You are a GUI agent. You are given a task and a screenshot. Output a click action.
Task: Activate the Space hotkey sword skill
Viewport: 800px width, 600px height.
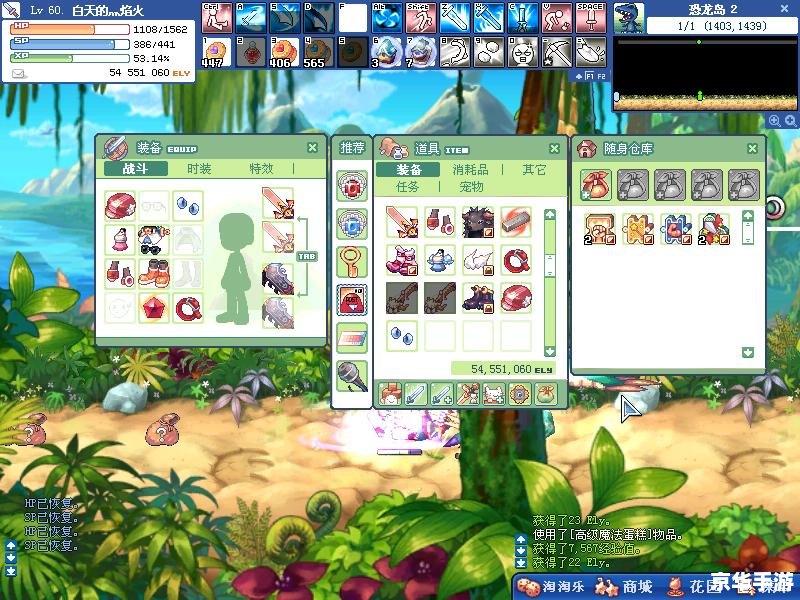[591, 18]
